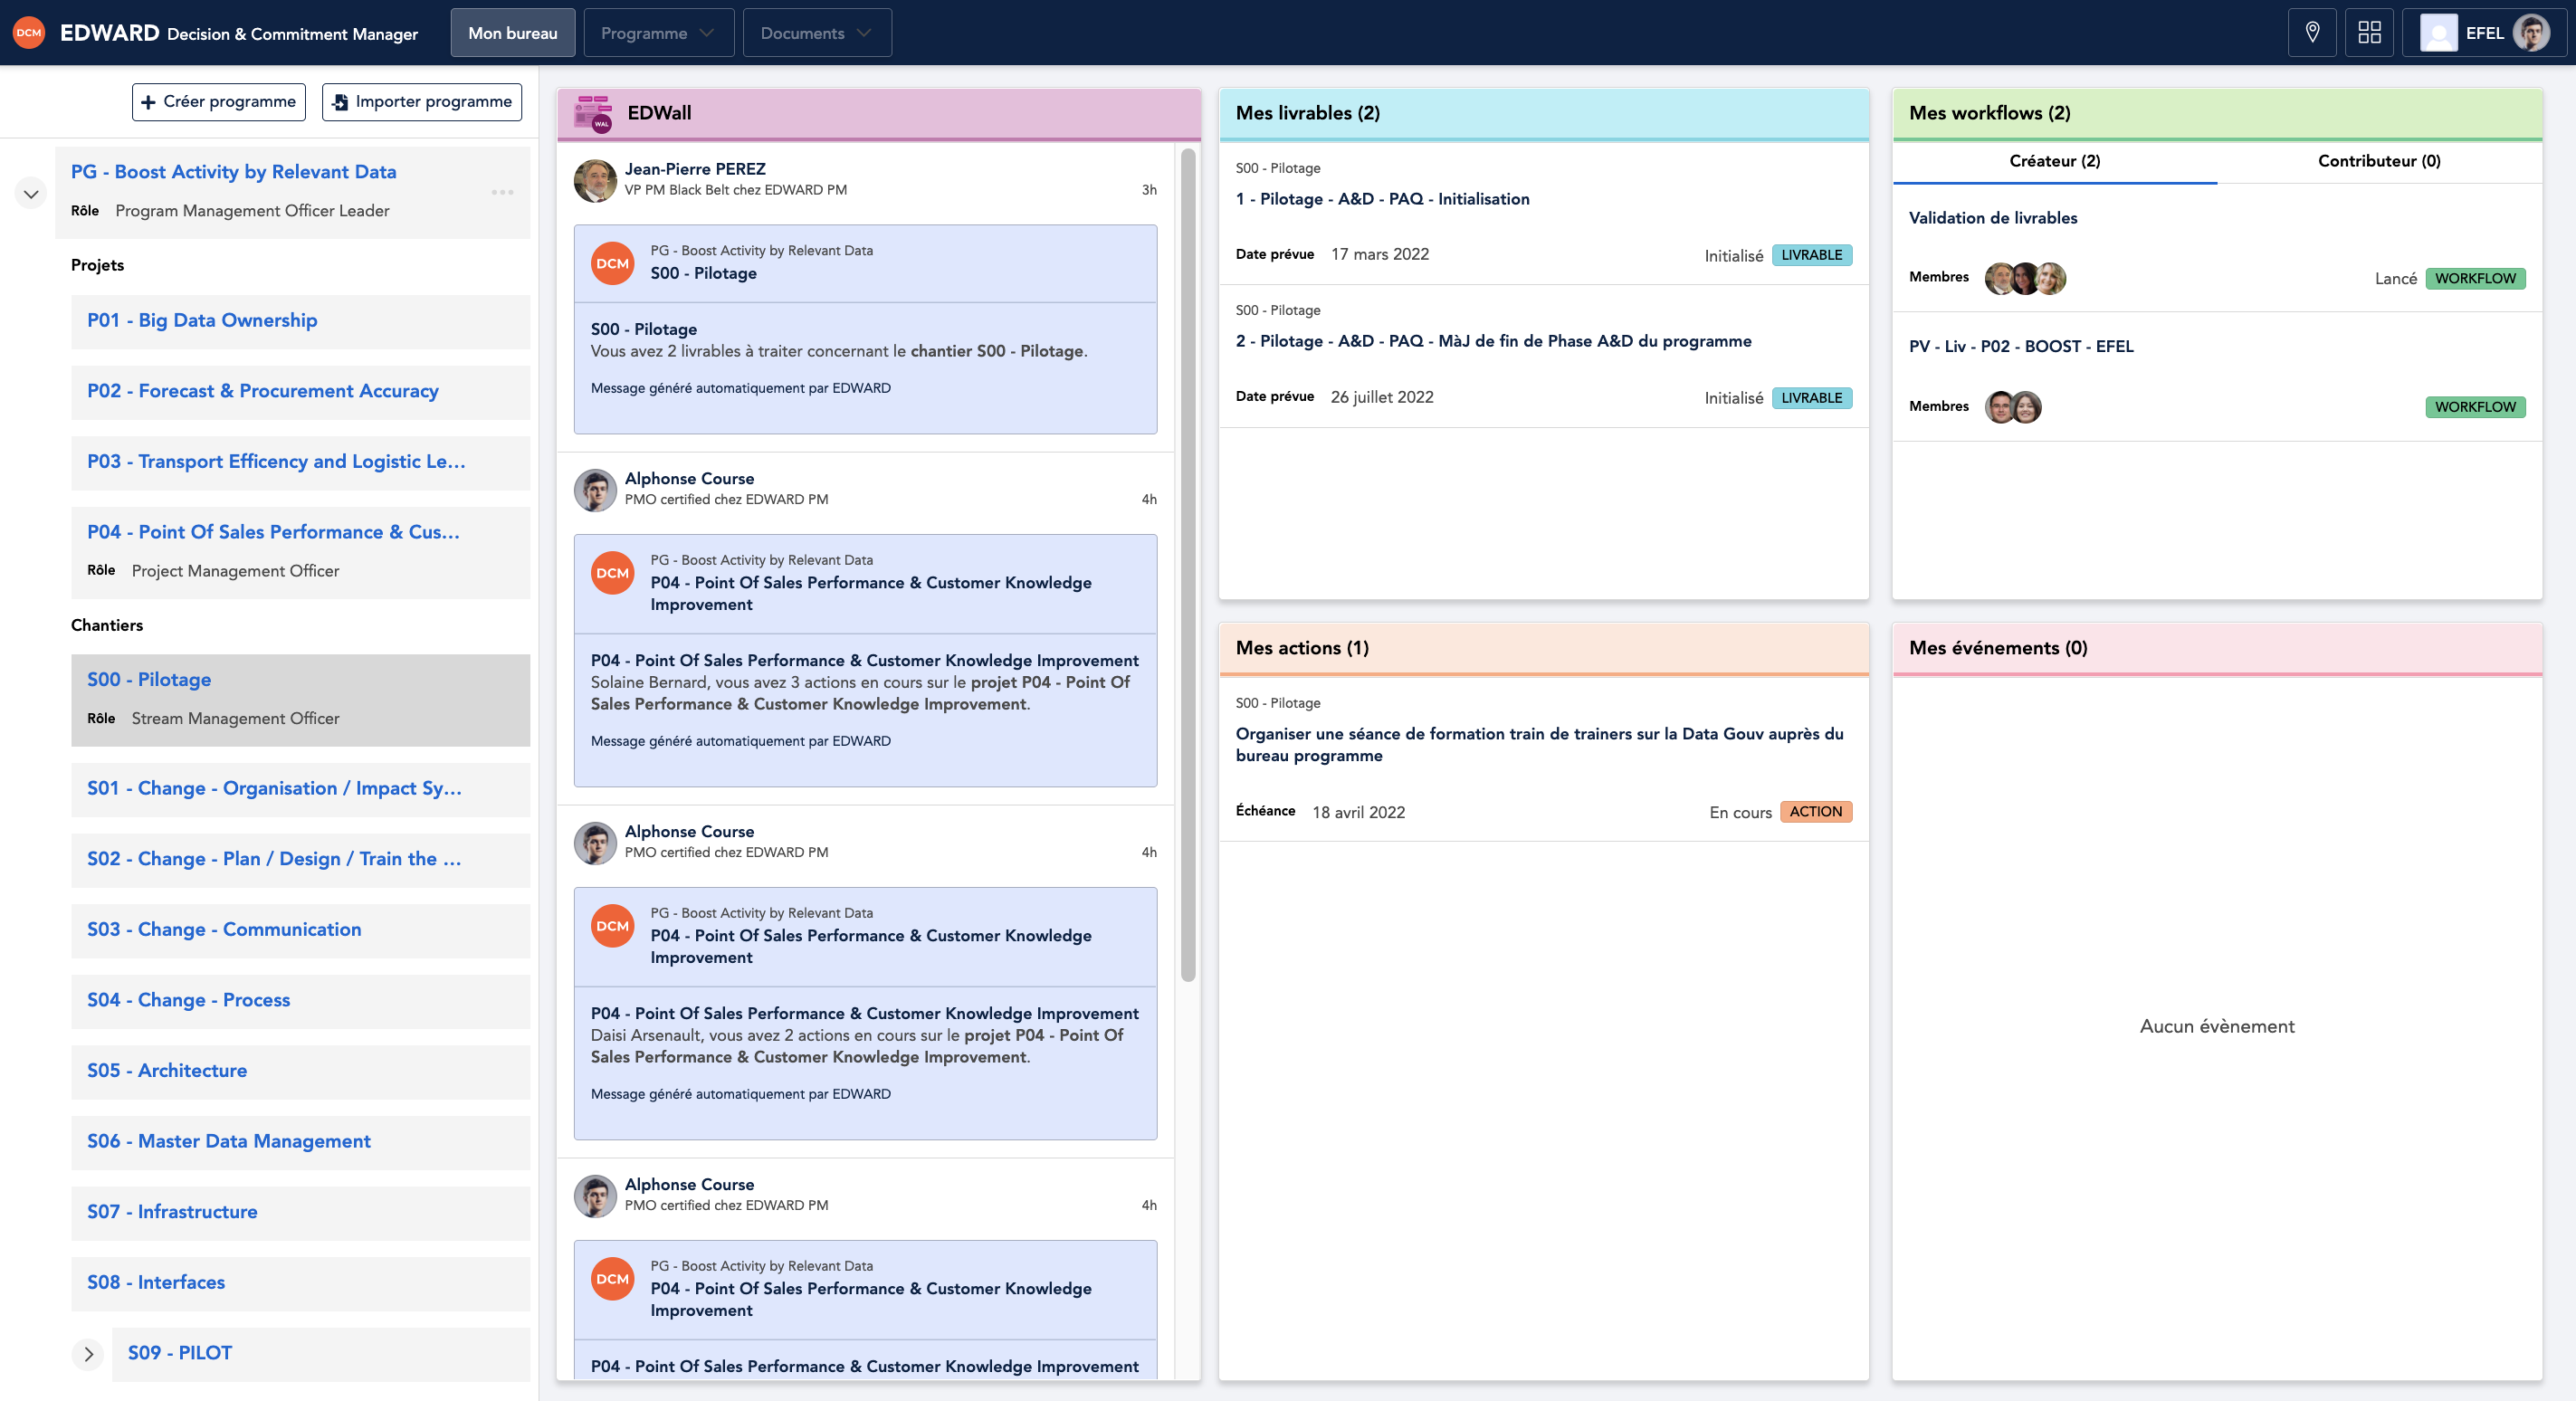
Task: Click member avatars of Validation de livrables workflow
Action: [x=2024, y=278]
